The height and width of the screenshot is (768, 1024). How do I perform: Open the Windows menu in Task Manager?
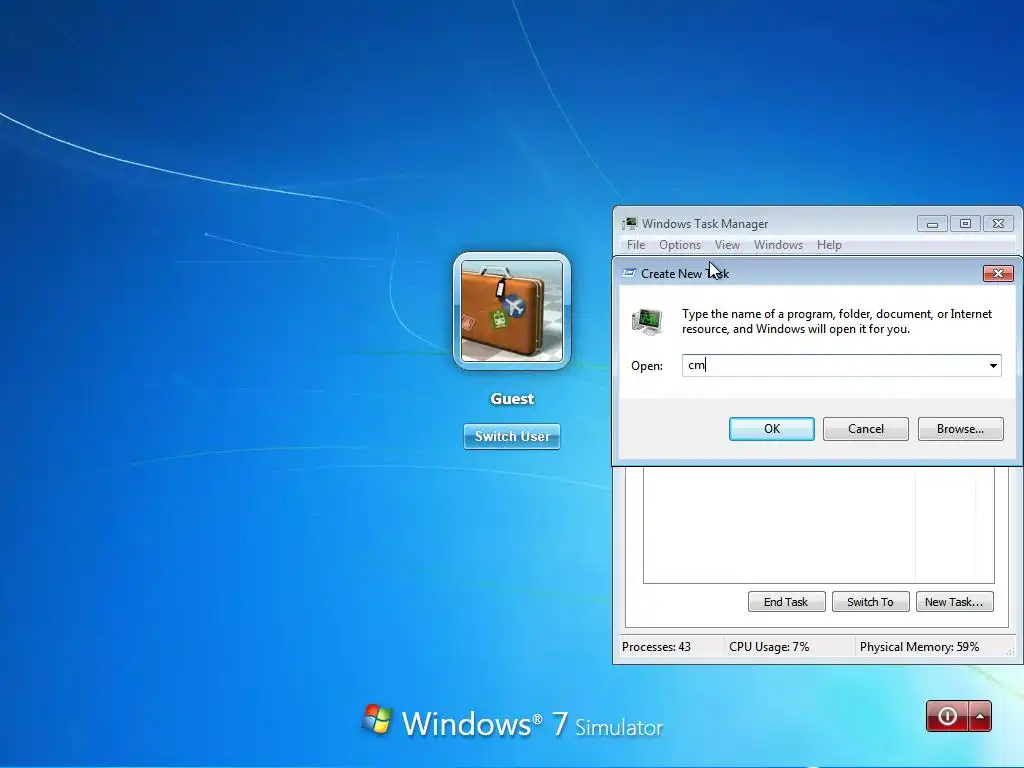pos(778,245)
